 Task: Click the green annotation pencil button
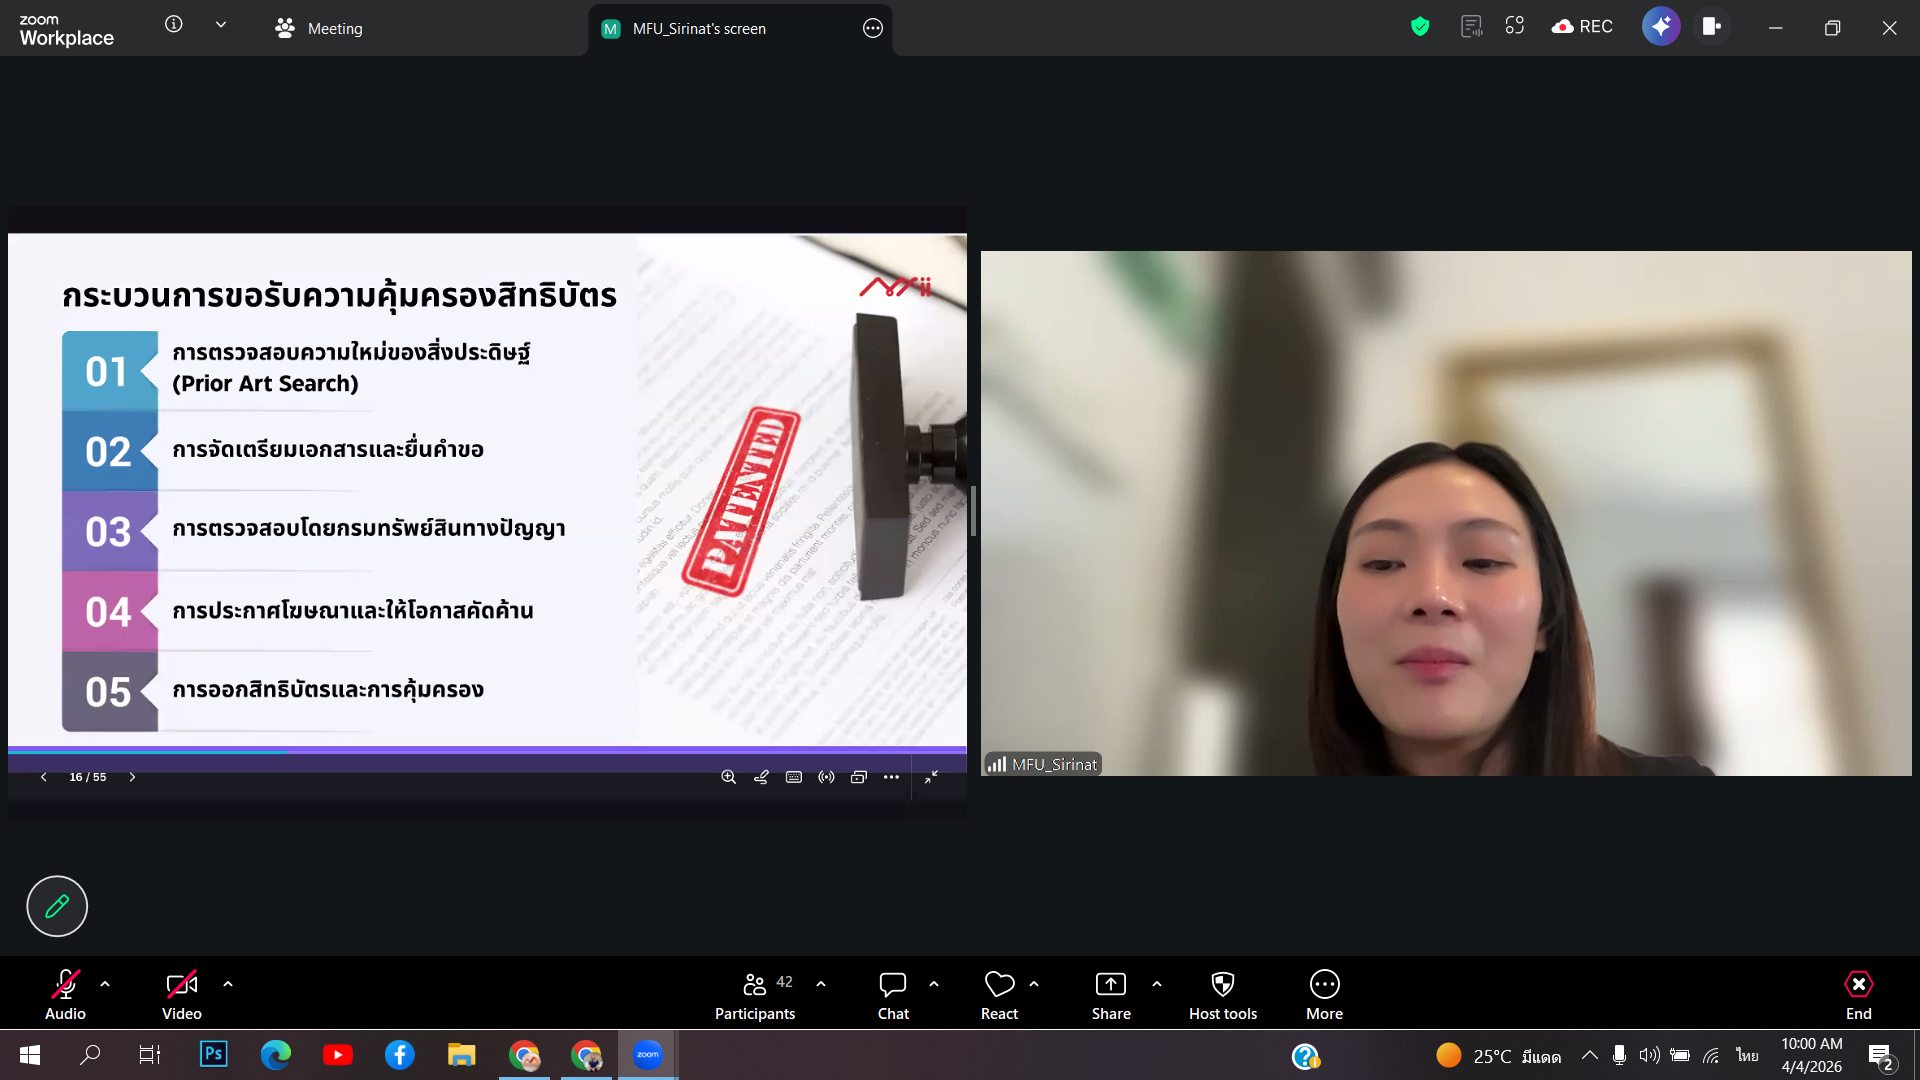[x=57, y=906]
